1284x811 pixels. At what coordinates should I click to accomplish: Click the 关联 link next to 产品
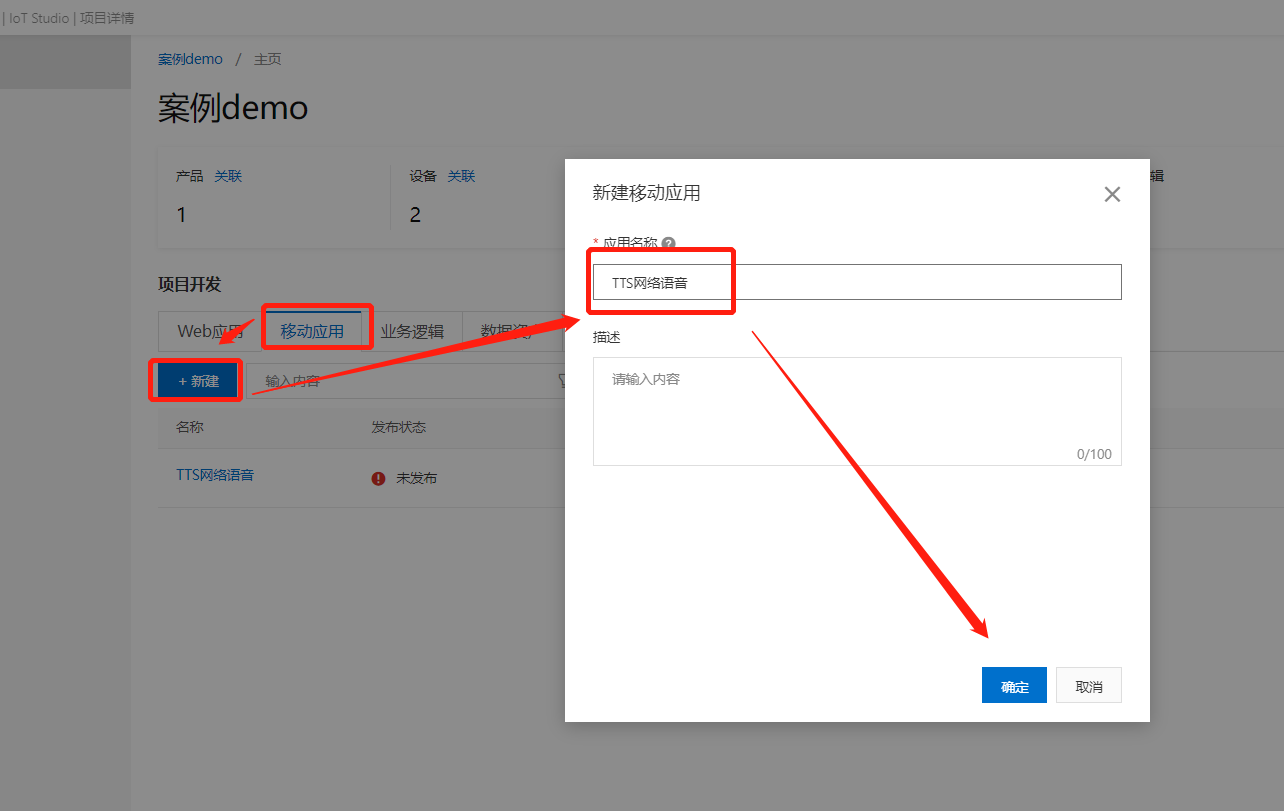228,176
